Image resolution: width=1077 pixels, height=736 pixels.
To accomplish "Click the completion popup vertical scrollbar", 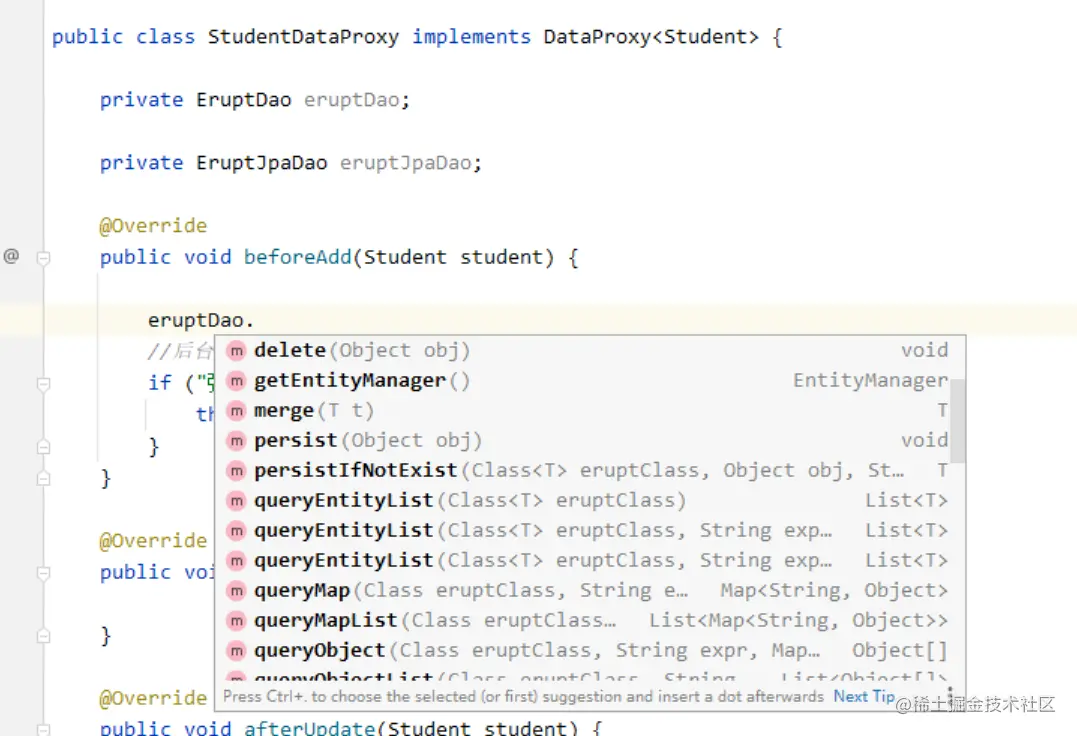I will 957,421.
